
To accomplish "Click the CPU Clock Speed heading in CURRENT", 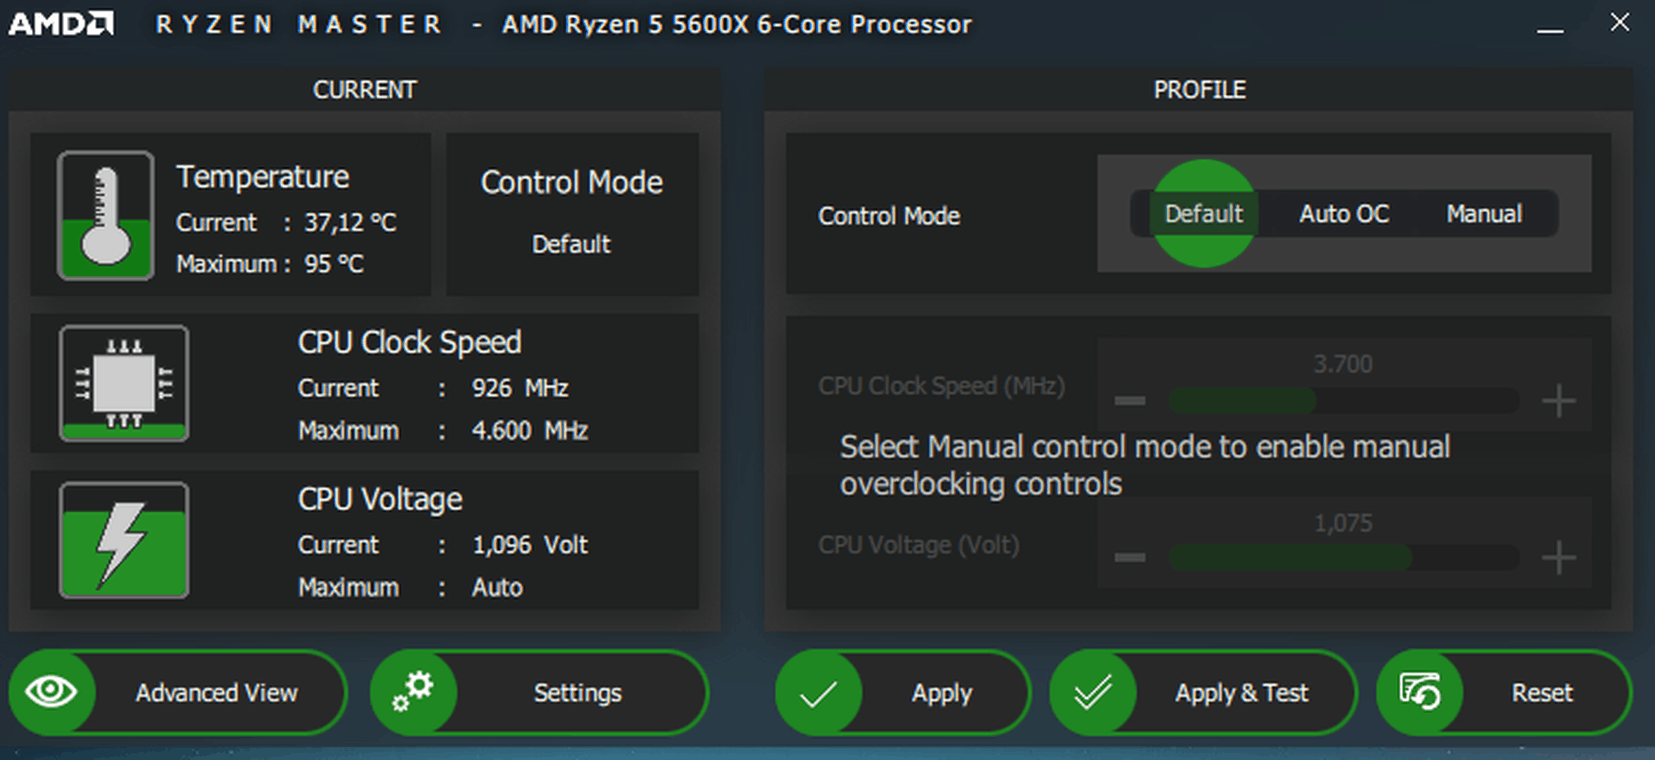I will (410, 343).
